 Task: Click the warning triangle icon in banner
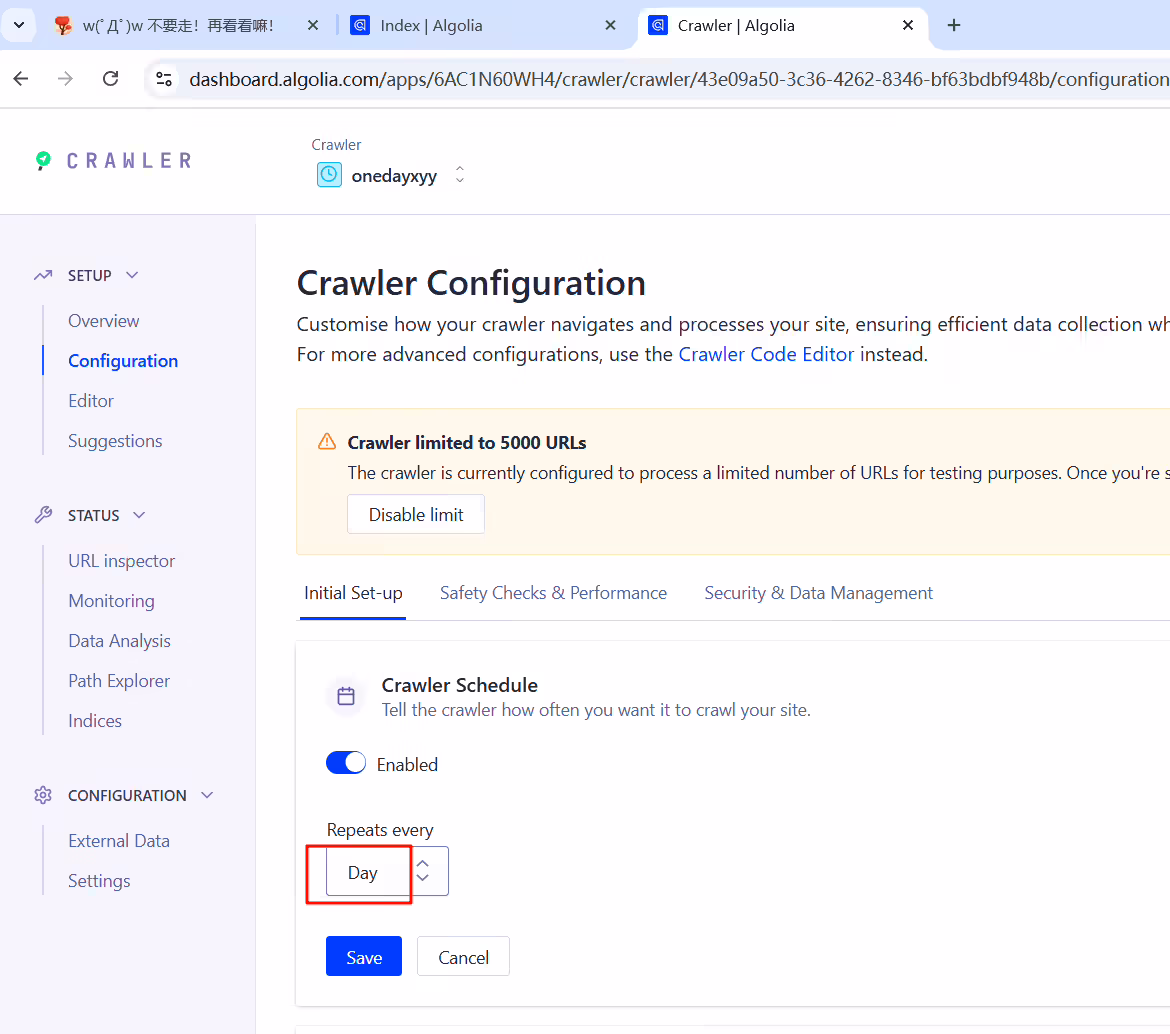(327, 442)
